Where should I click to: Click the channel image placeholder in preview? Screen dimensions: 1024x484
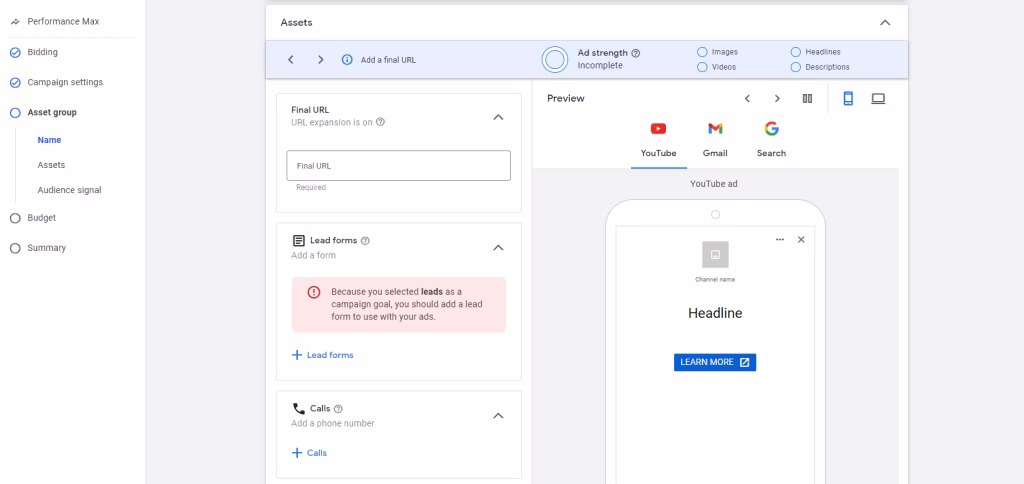point(715,255)
